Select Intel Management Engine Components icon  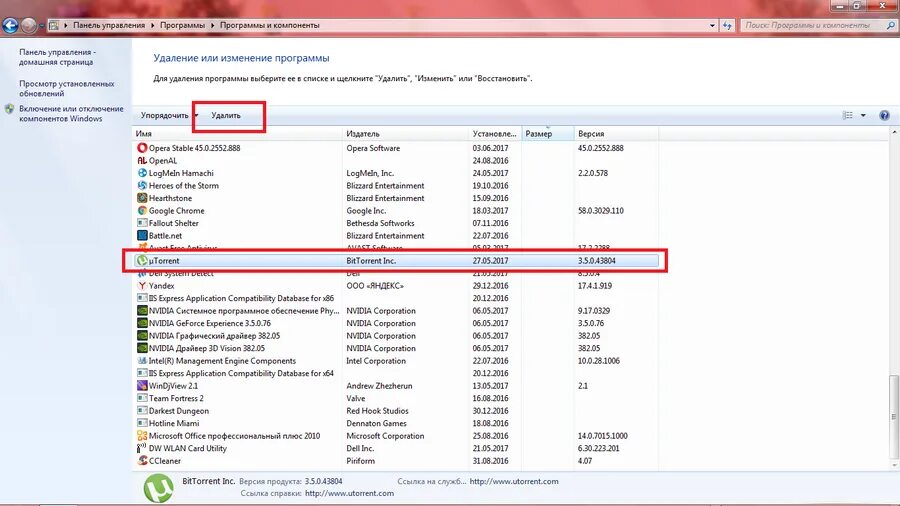pos(142,361)
